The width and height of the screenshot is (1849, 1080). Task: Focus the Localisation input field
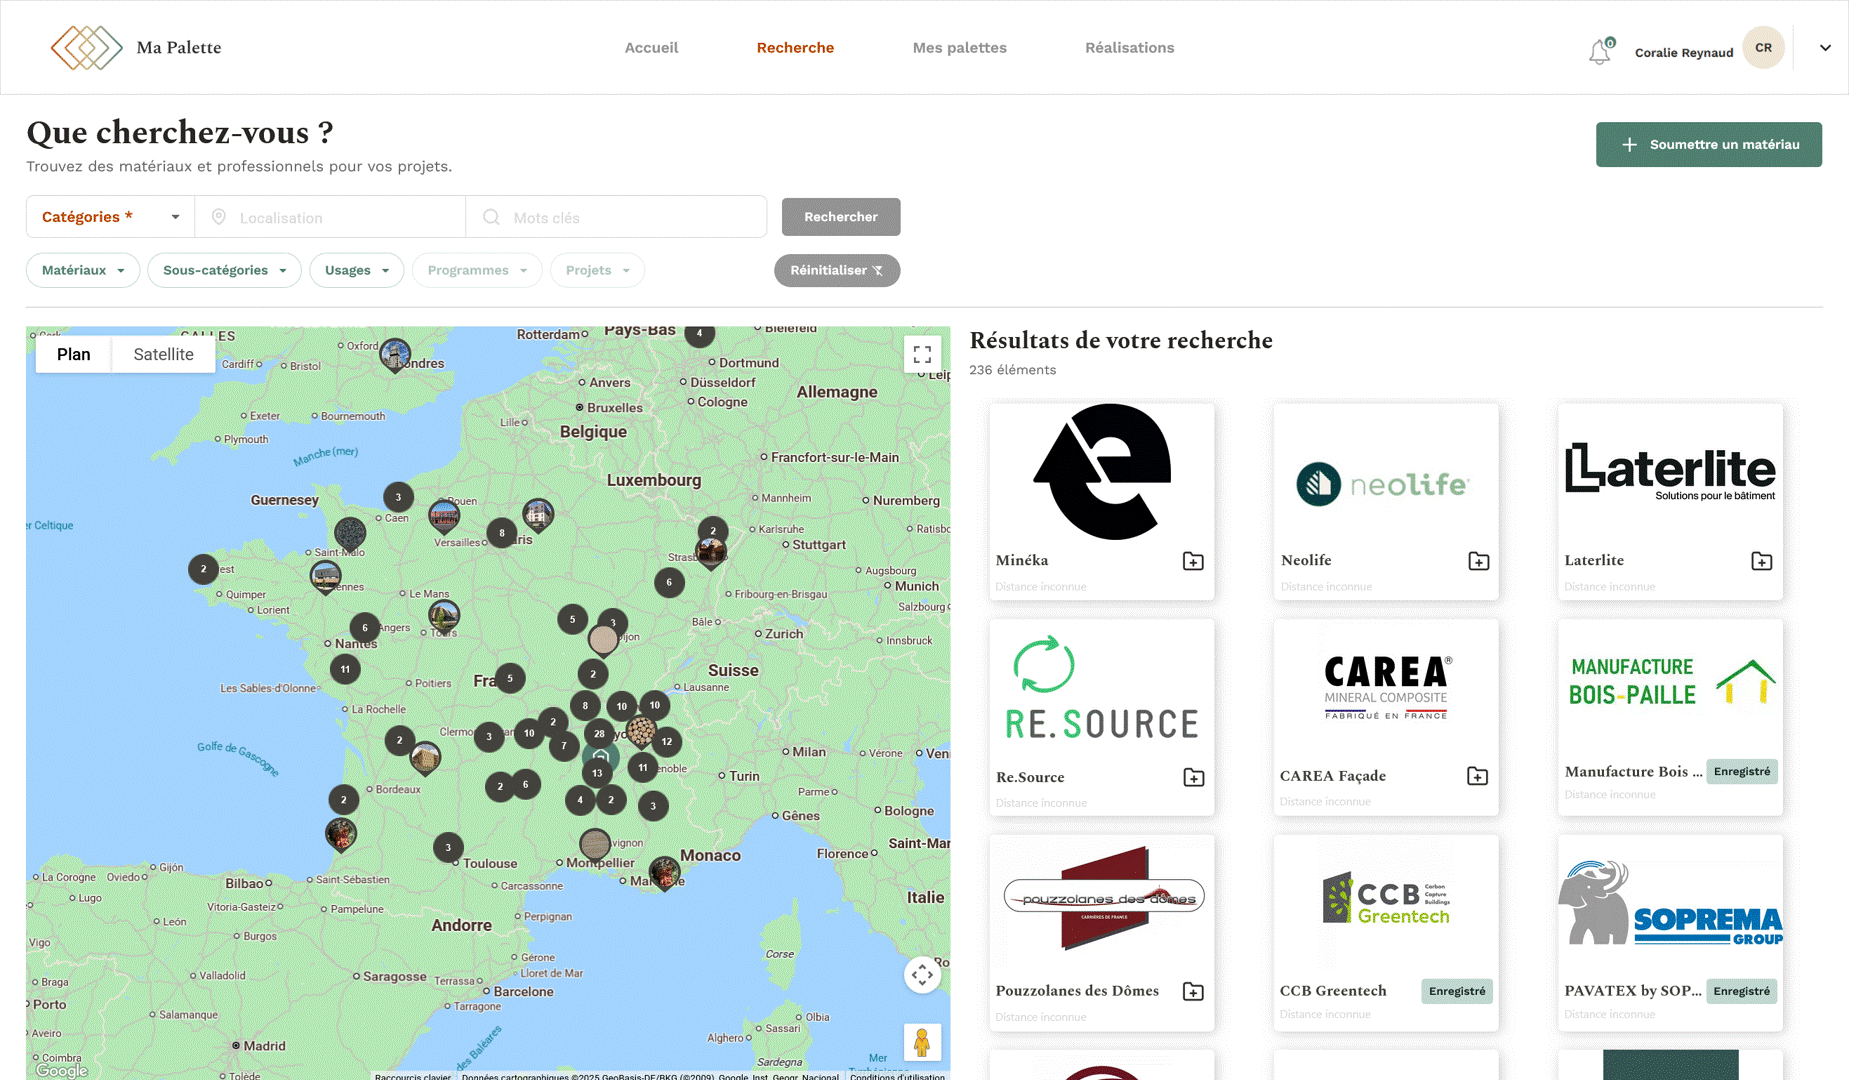(x=330, y=217)
